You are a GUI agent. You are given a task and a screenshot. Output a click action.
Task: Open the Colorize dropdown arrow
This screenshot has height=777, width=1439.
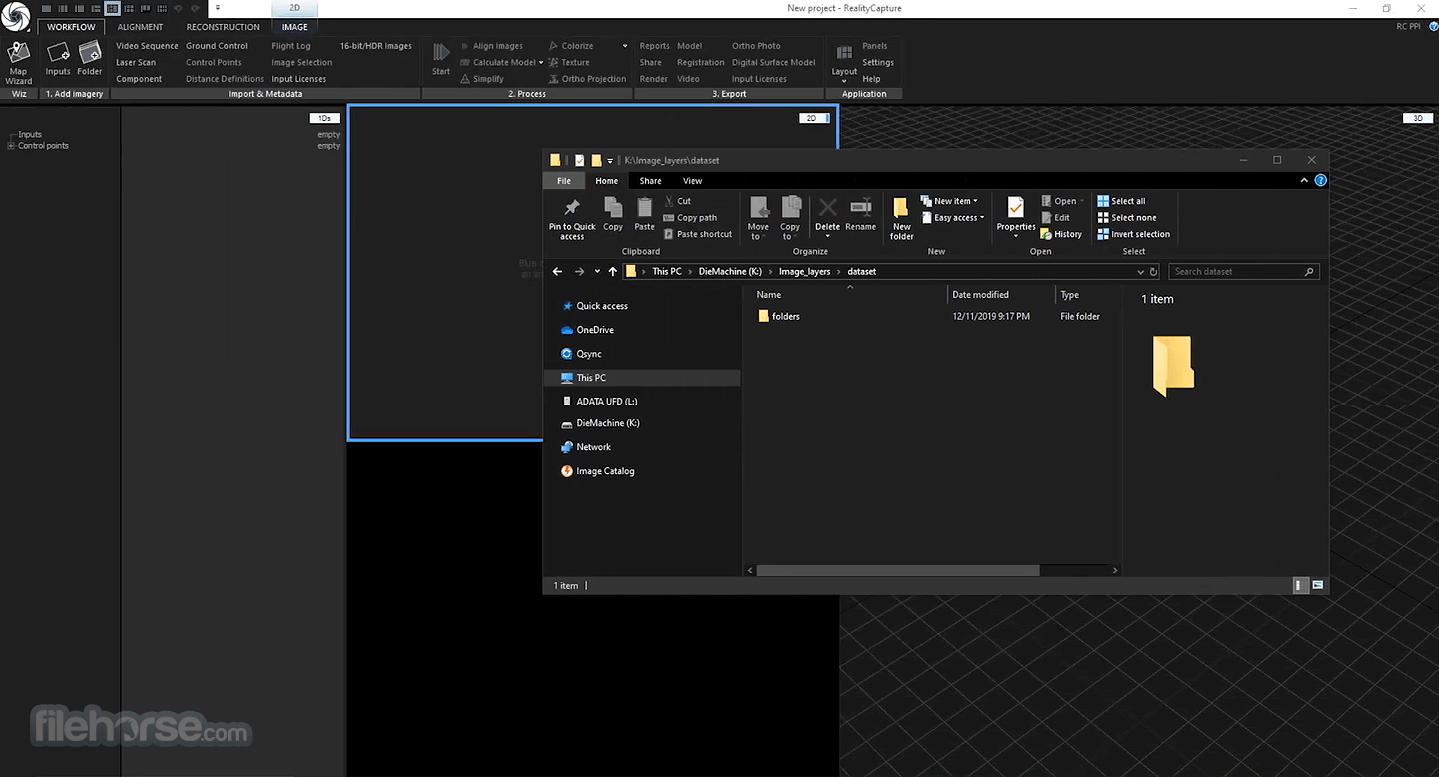625,46
